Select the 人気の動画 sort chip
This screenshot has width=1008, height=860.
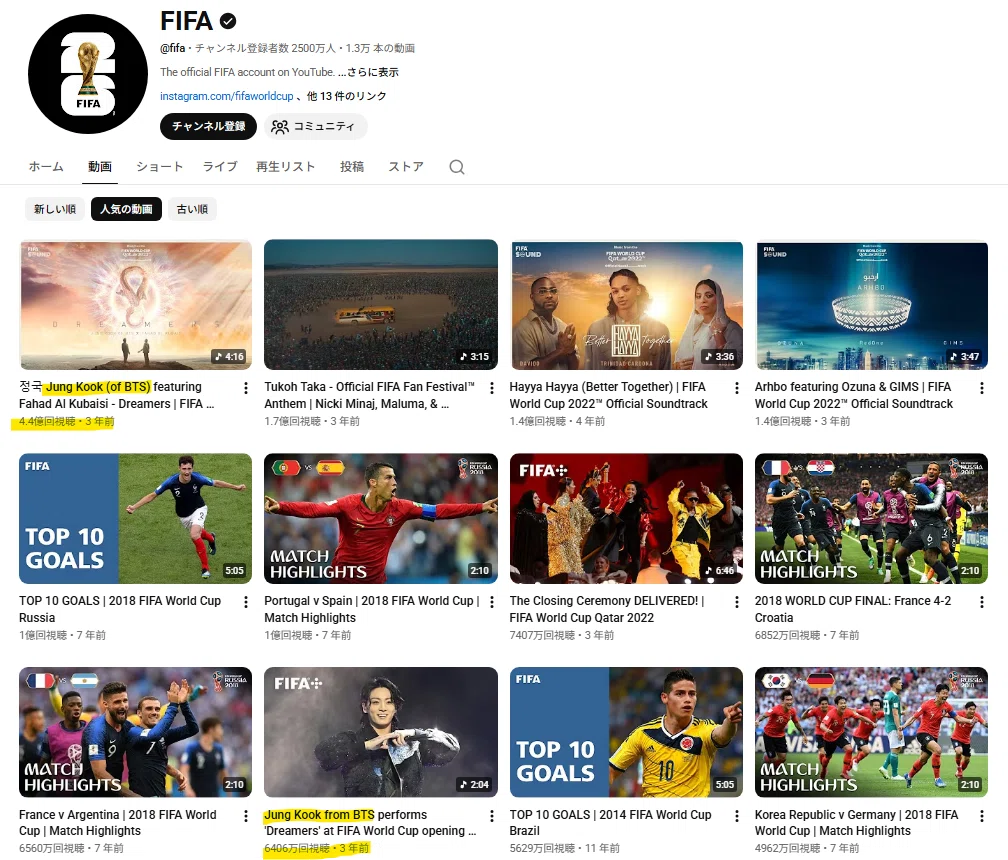[x=126, y=209]
